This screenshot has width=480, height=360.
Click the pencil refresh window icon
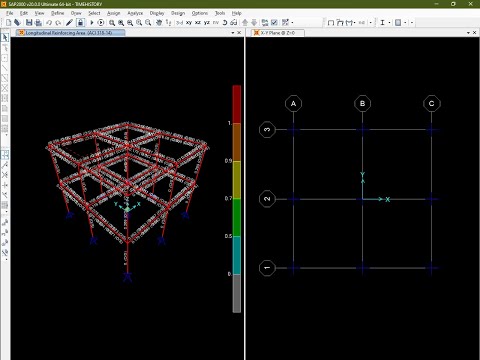[69, 22]
